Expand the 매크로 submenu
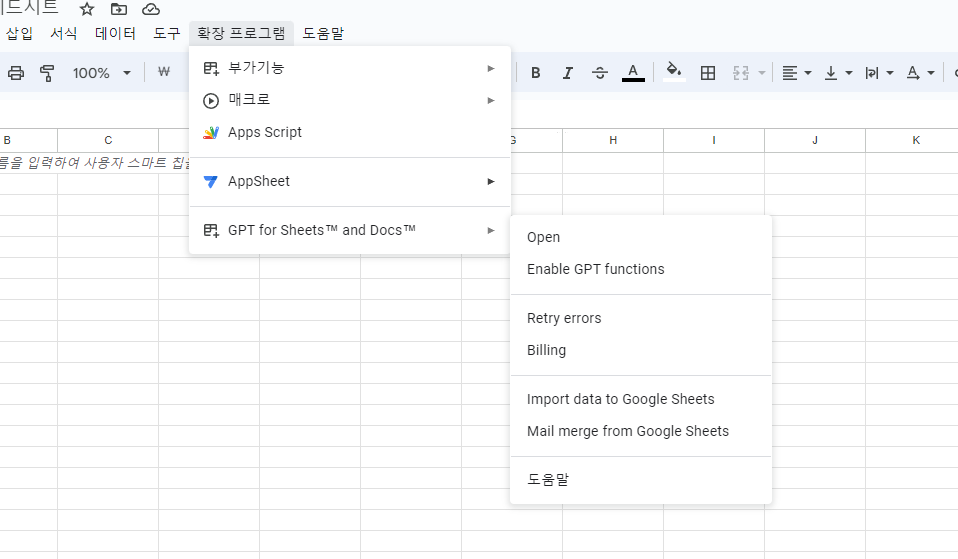 point(349,100)
